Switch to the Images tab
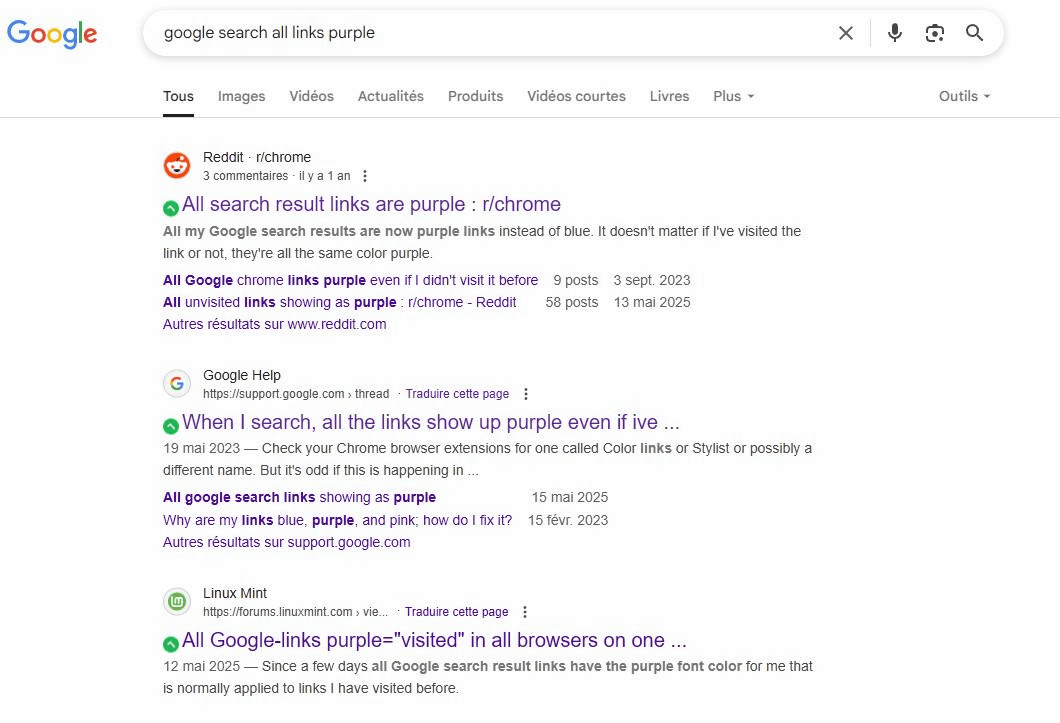Viewport: 1060px width, 723px height. pos(241,96)
